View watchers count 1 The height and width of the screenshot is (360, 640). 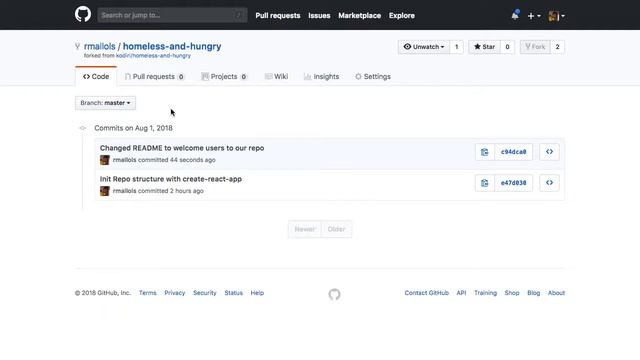click(457, 47)
